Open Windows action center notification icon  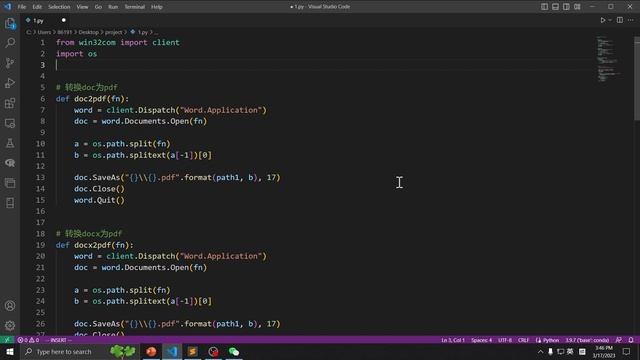click(x=627, y=351)
